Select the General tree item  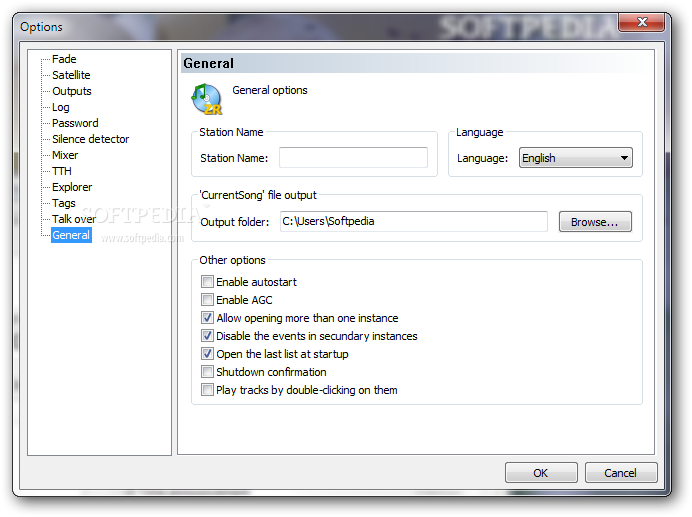pos(71,235)
